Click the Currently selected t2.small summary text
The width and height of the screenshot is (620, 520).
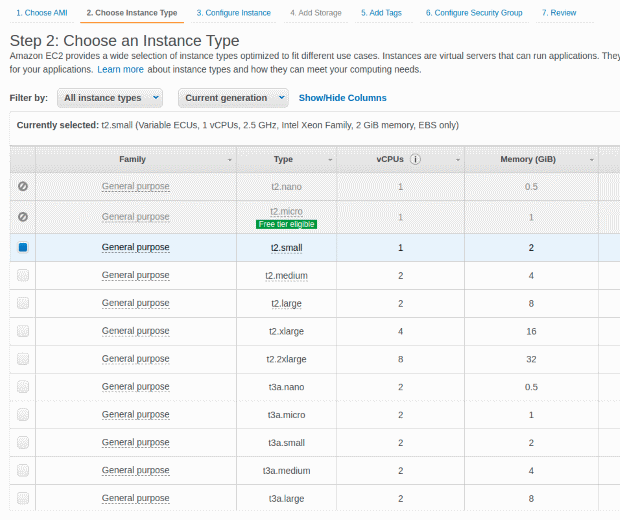coord(238,125)
